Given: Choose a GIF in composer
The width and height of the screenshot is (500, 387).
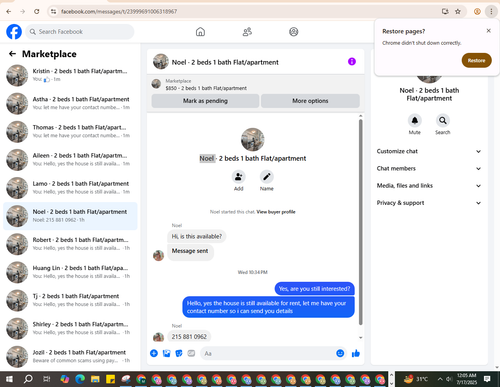Looking at the screenshot, I should point(191,353).
